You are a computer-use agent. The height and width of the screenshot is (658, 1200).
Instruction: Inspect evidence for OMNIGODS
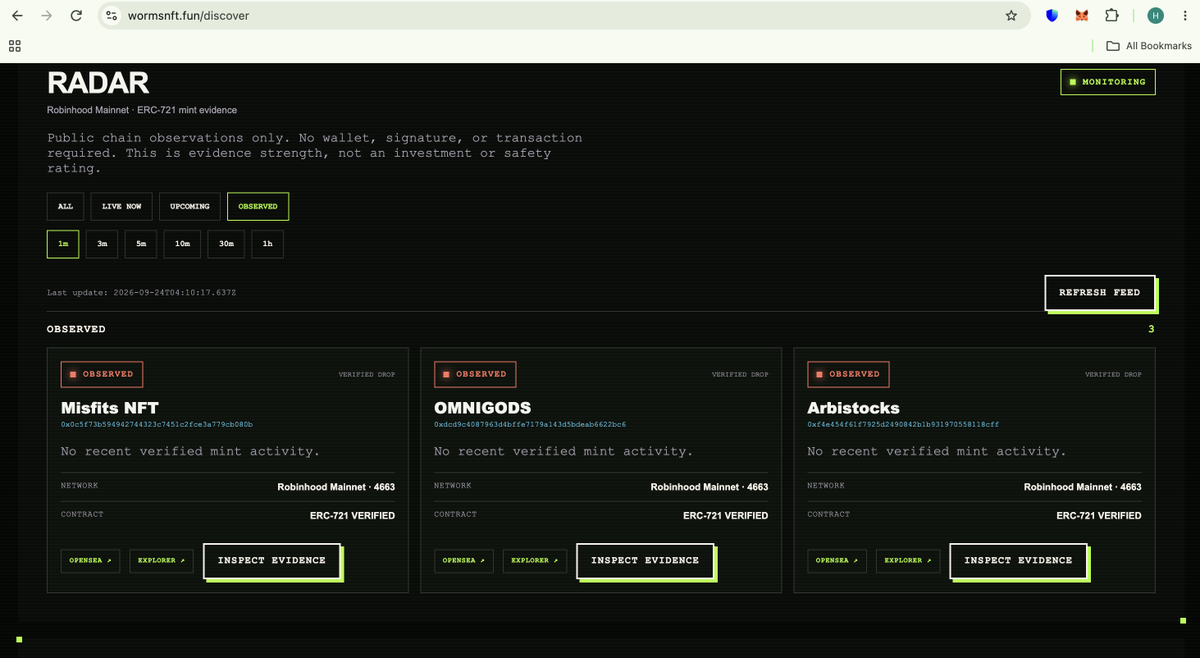(645, 560)
